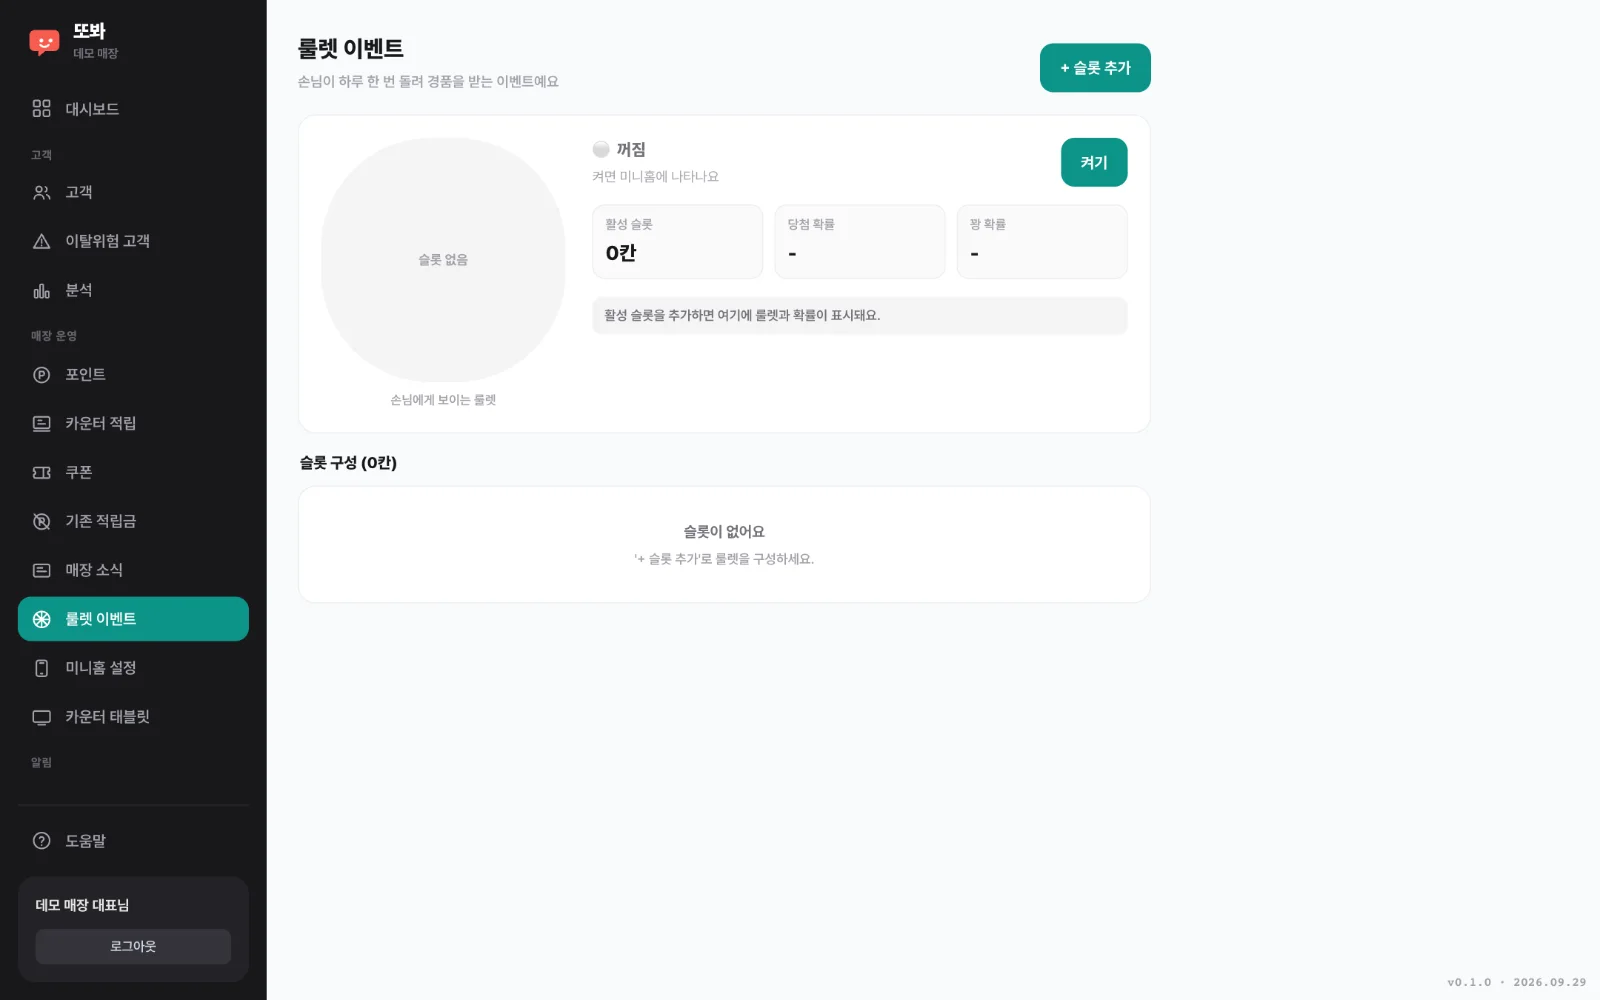Screen dimensions: 1600x1000
Task: Select the 카운터 태블릿 monitor icon
Action: (41, 717)
